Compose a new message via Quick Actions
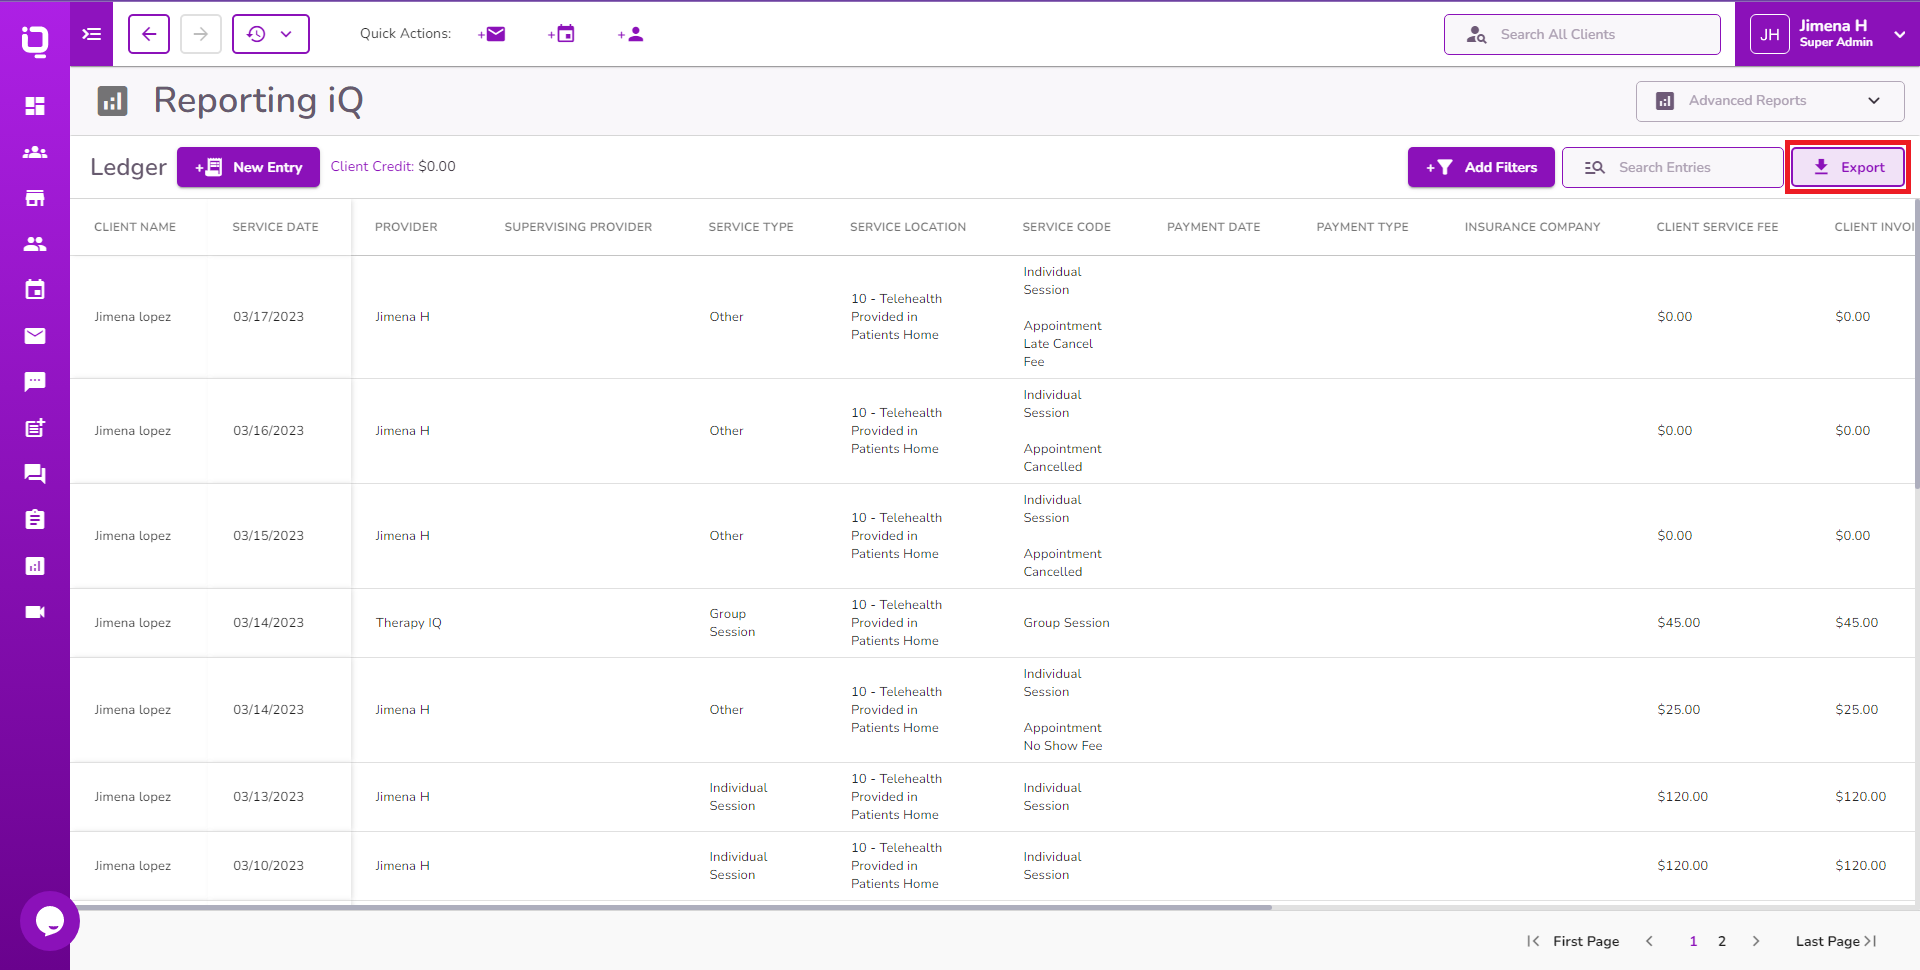 491,33
